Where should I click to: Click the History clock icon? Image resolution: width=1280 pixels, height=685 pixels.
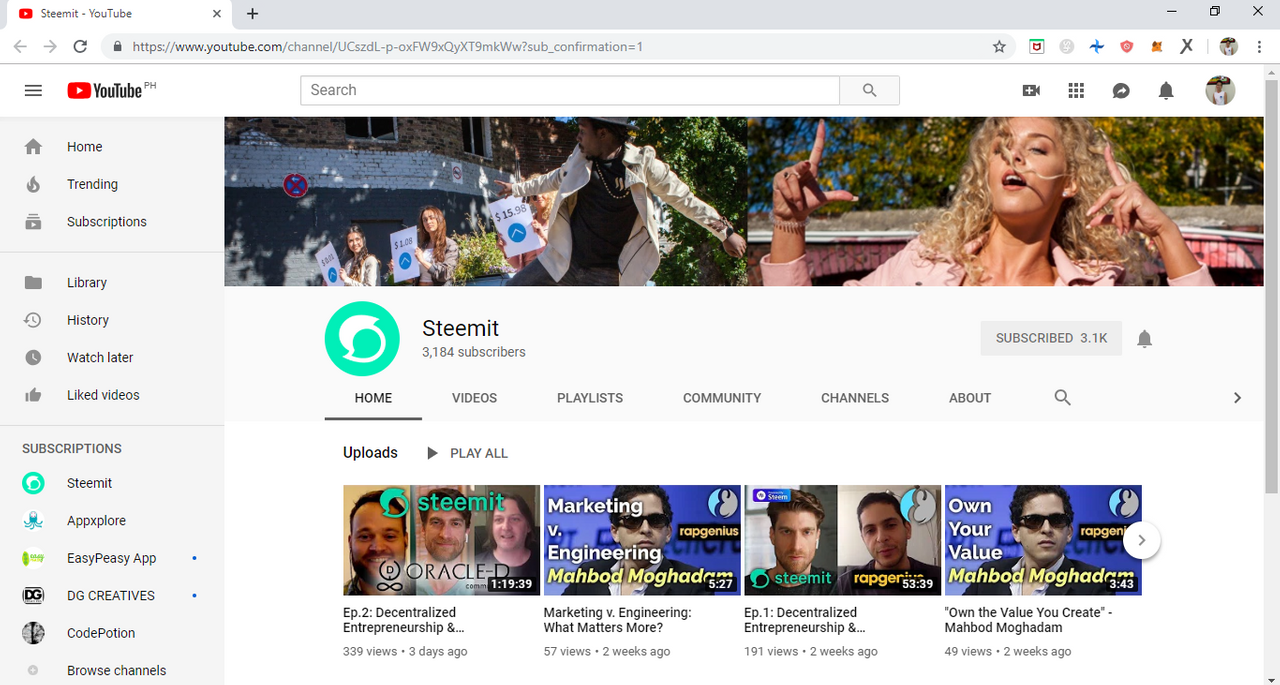(33, 320)
